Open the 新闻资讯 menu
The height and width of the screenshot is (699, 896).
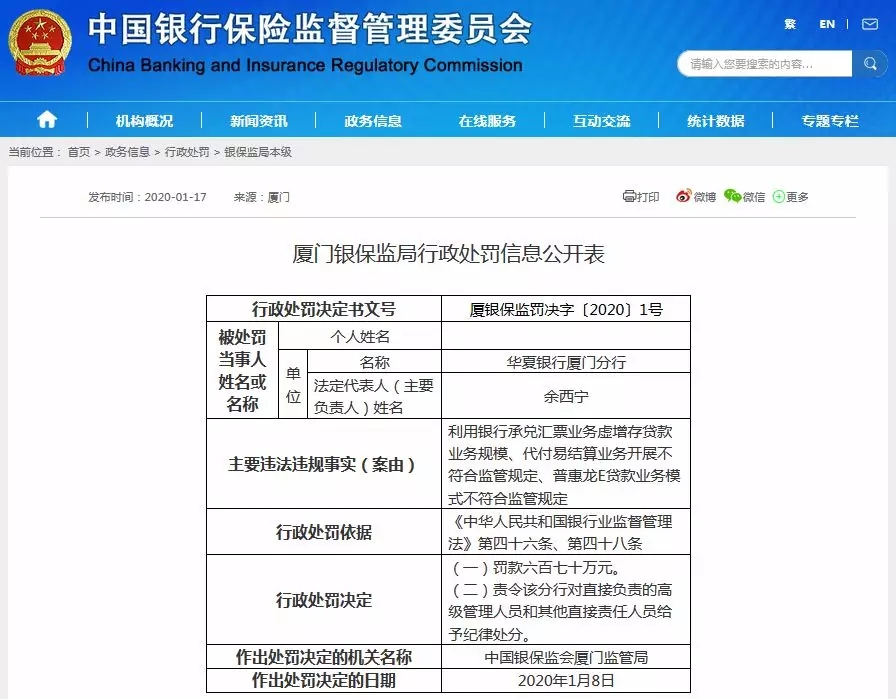(258, 121)
